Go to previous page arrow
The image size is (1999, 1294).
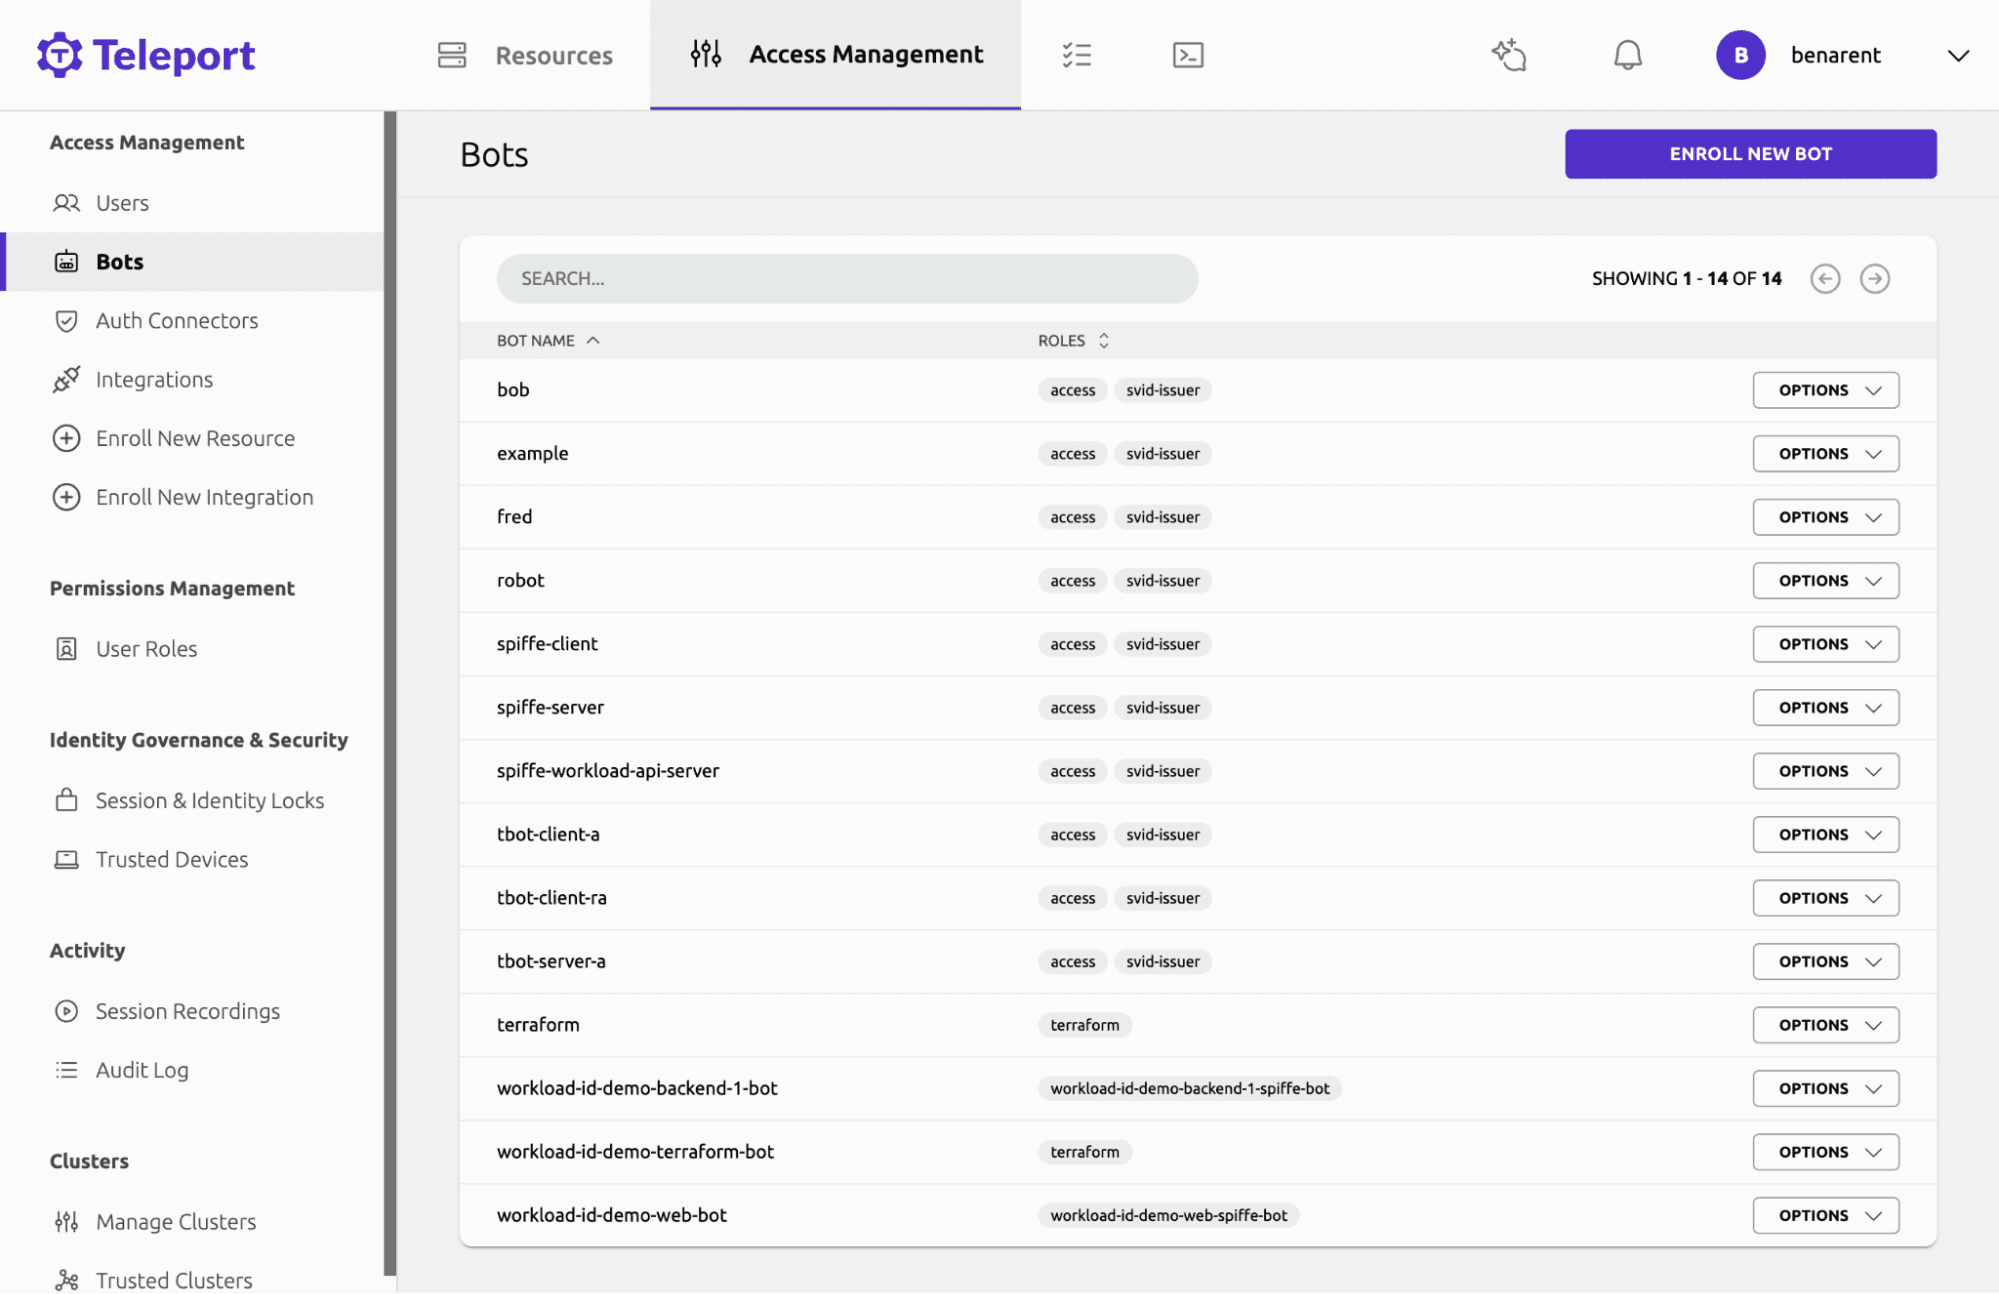pos(1824,279)
